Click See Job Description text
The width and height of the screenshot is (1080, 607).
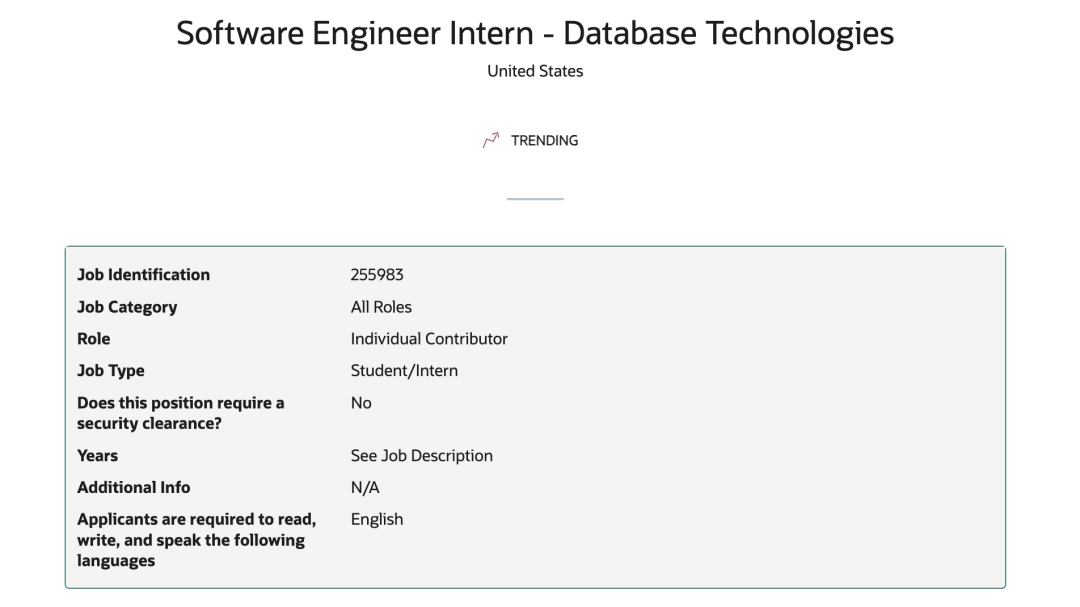tap(422, 455)
